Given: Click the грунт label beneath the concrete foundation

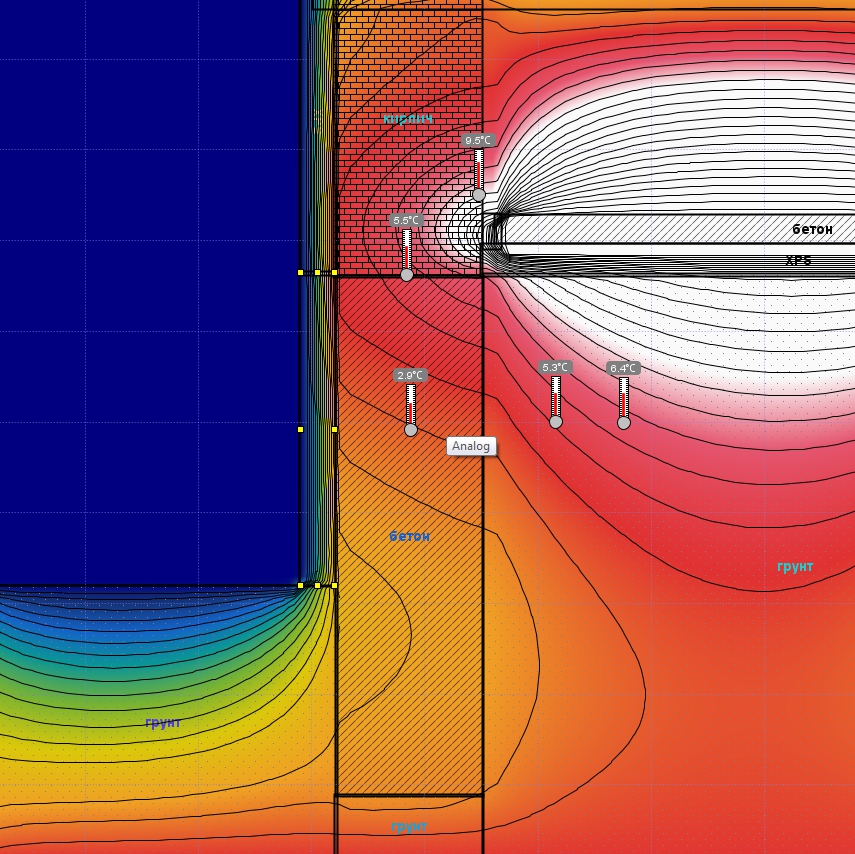Looking at the screenshot, I should click(x=409, y=827).
